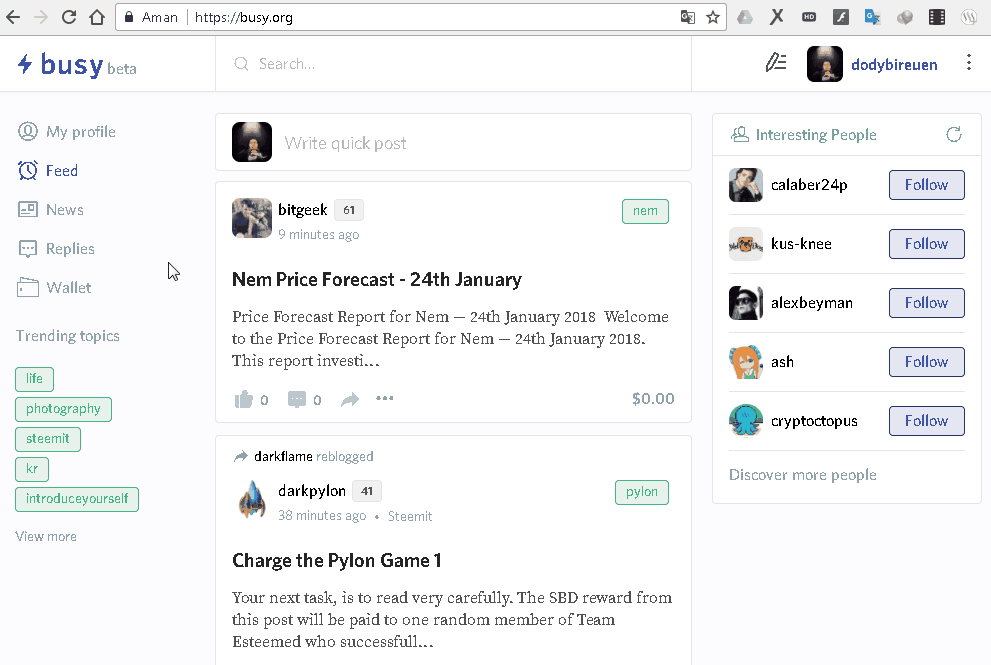Open the write post editor icon
Screen dimensions: 991x665
click(775, 63)
